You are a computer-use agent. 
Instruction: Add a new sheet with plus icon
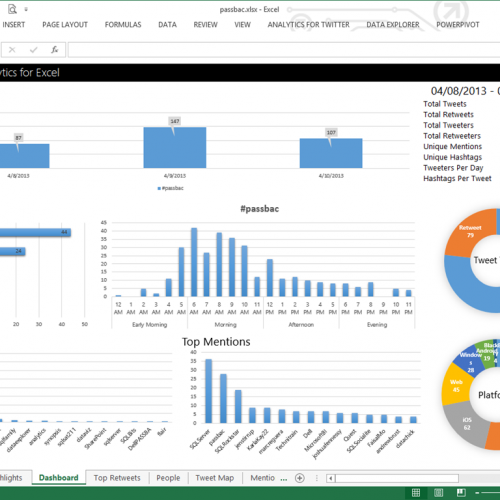coord(300,478)
